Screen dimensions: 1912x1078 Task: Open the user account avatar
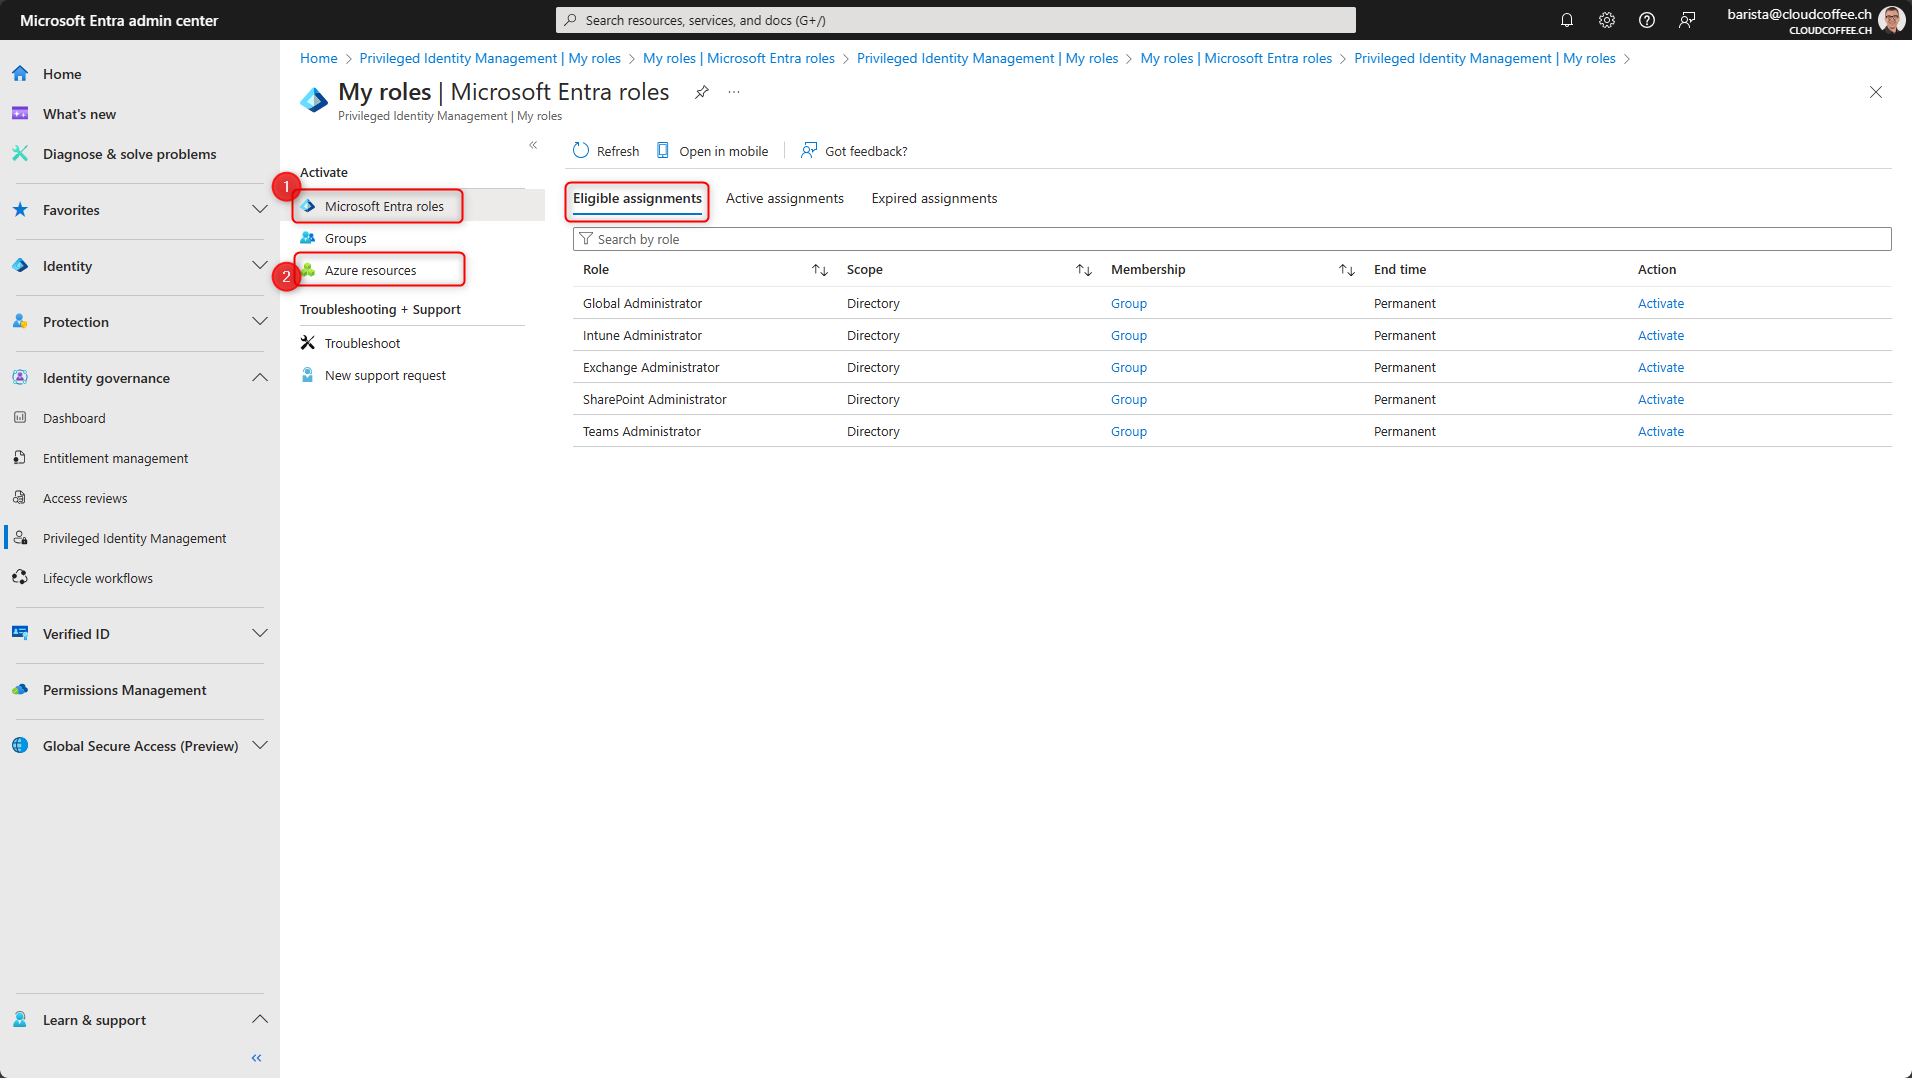point(1891,20)
